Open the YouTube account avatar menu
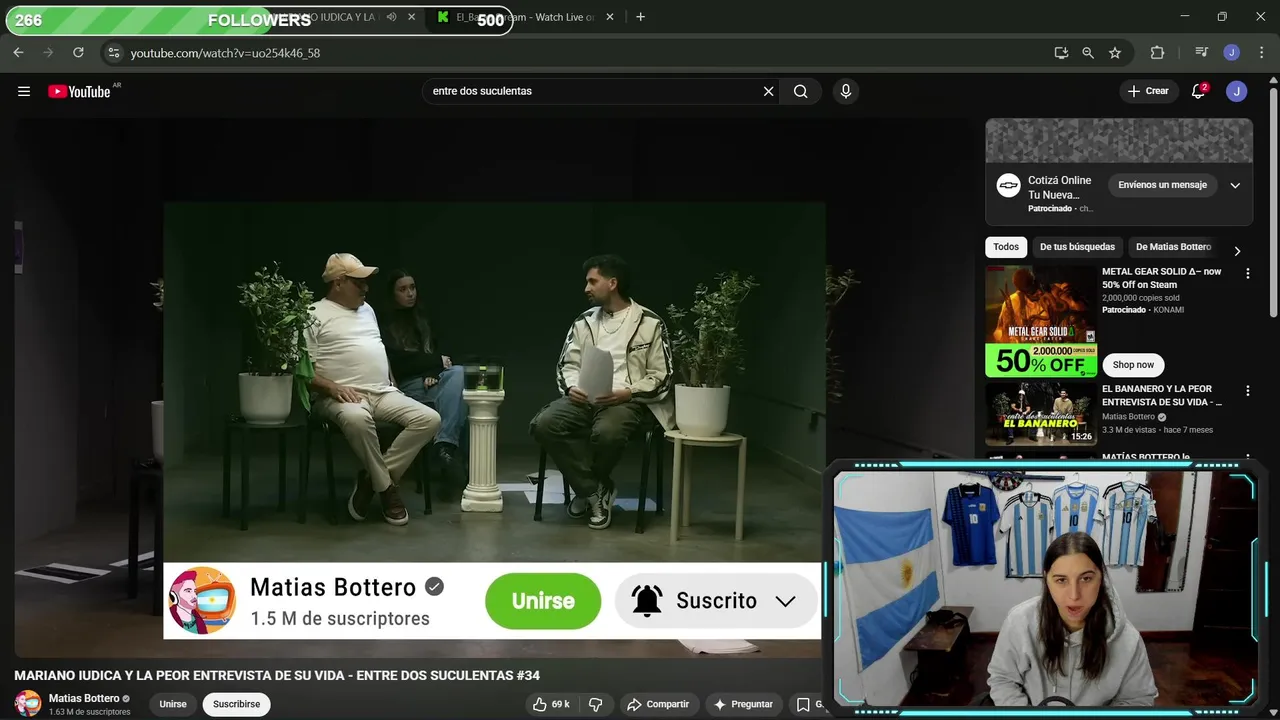1280x720 pixels. pyautogui.click(x=1237, y=91)
